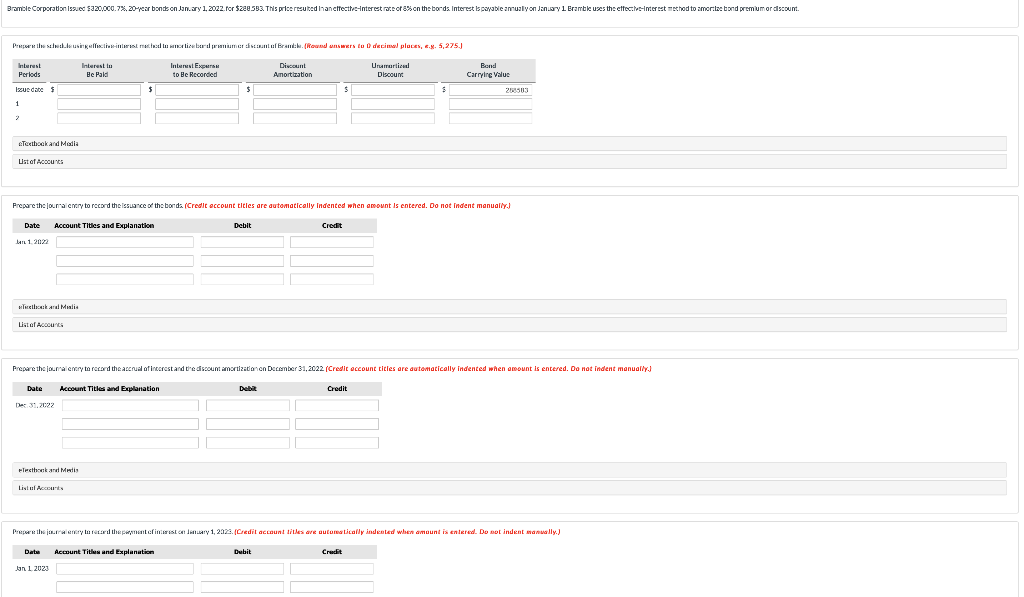This screenshot has height=597, width=1024.
Task: Click first Credit field for Dec. 31, 2022
Action: click(337, 406)
